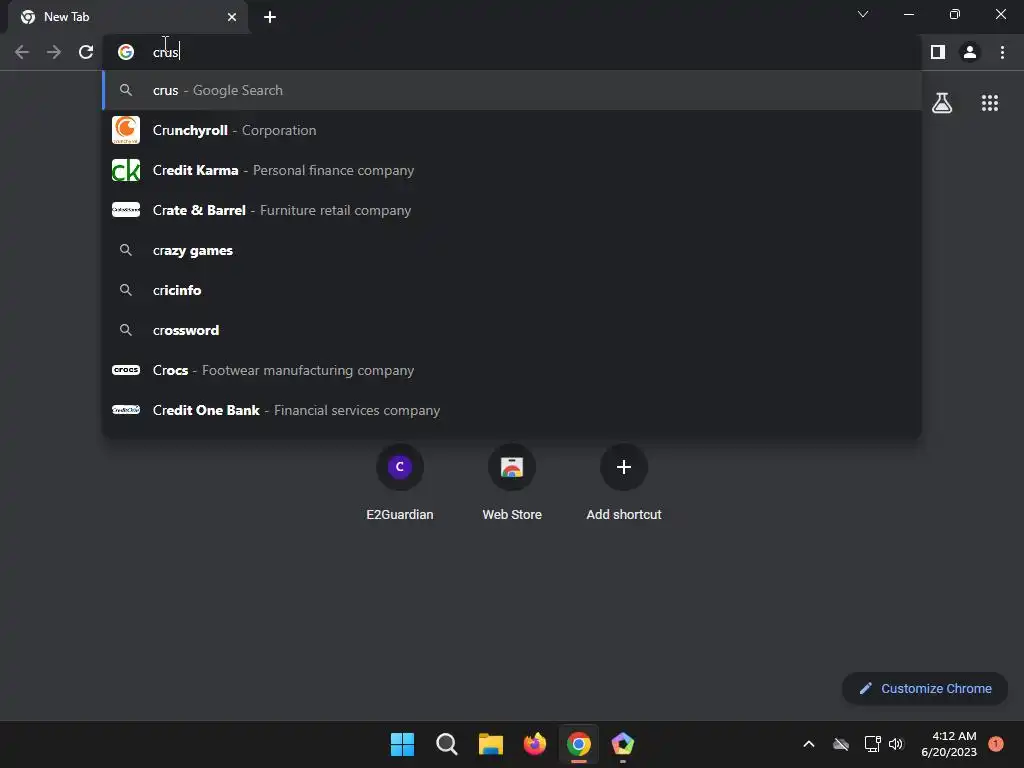Choose the Credit Karma suggestion
Viewport: 1024px width, 768px height.
[x=513, y=170]
